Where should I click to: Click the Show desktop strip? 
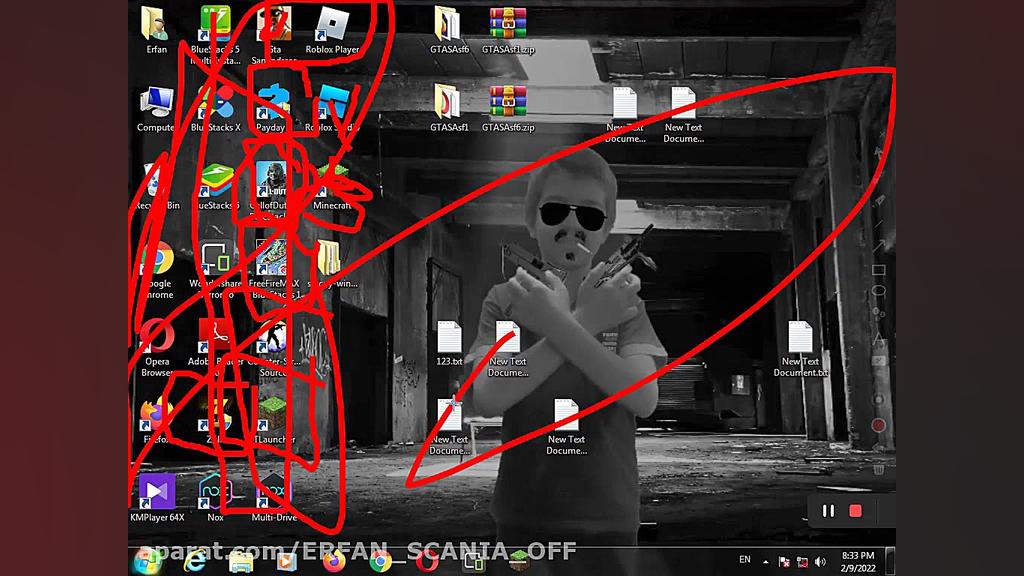(889, 561)
